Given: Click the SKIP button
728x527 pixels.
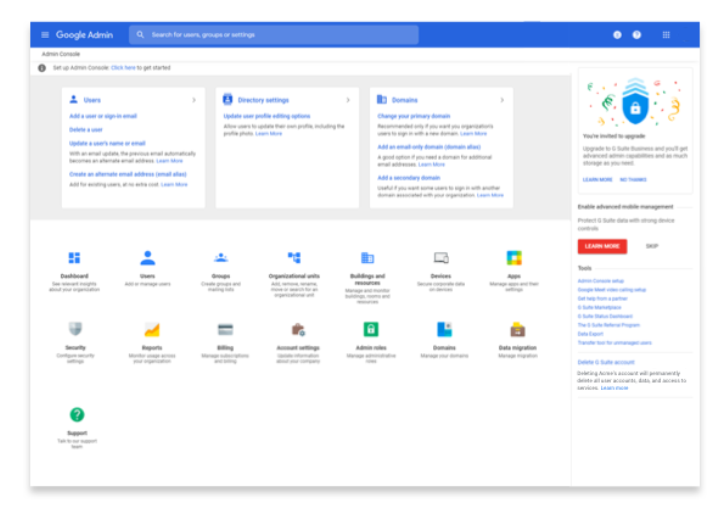Looking at the screenshot, I should (x=652, y=246).
